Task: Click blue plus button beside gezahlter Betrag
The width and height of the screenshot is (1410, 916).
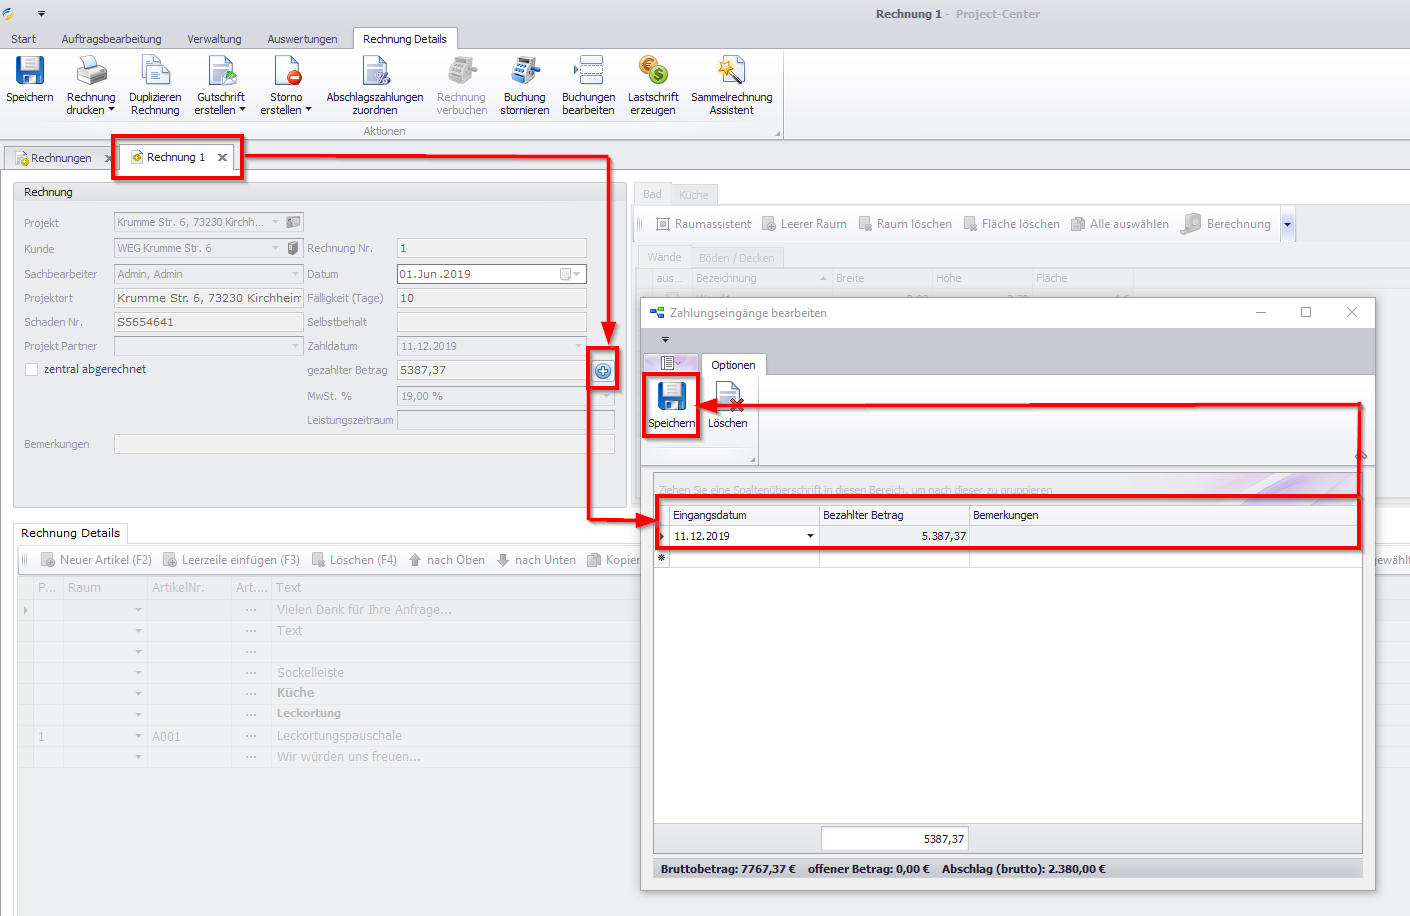Action: pyautogui.click(x=603, y=371)
